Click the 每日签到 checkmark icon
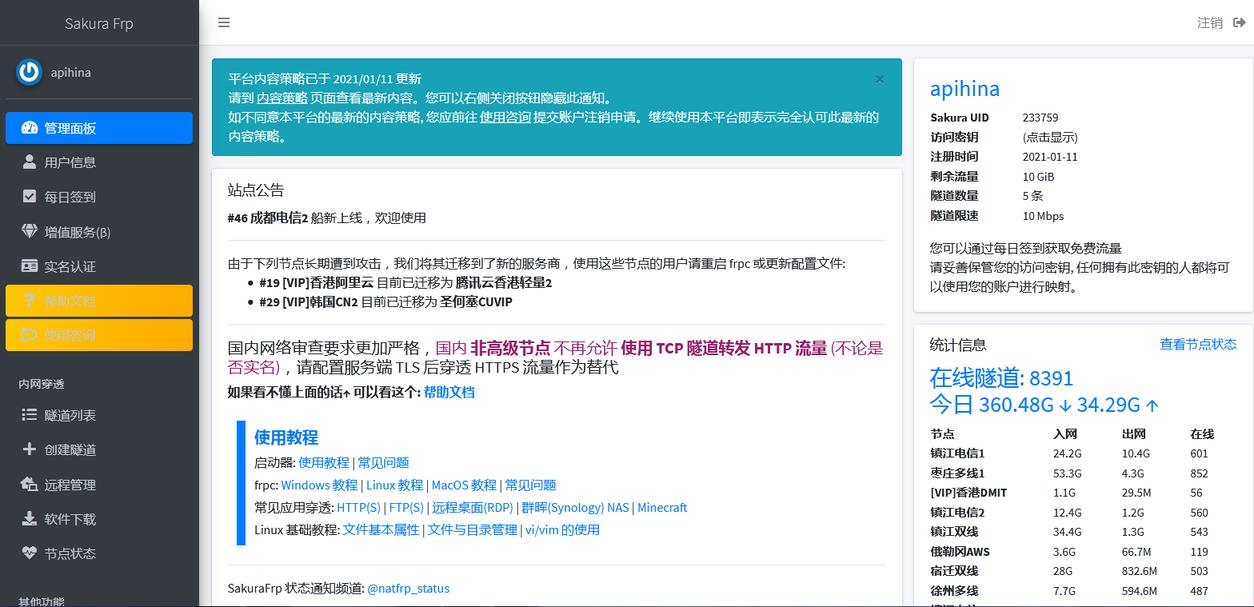The width and height of the screenshot is (1254, 607). (x=29, y=197)
